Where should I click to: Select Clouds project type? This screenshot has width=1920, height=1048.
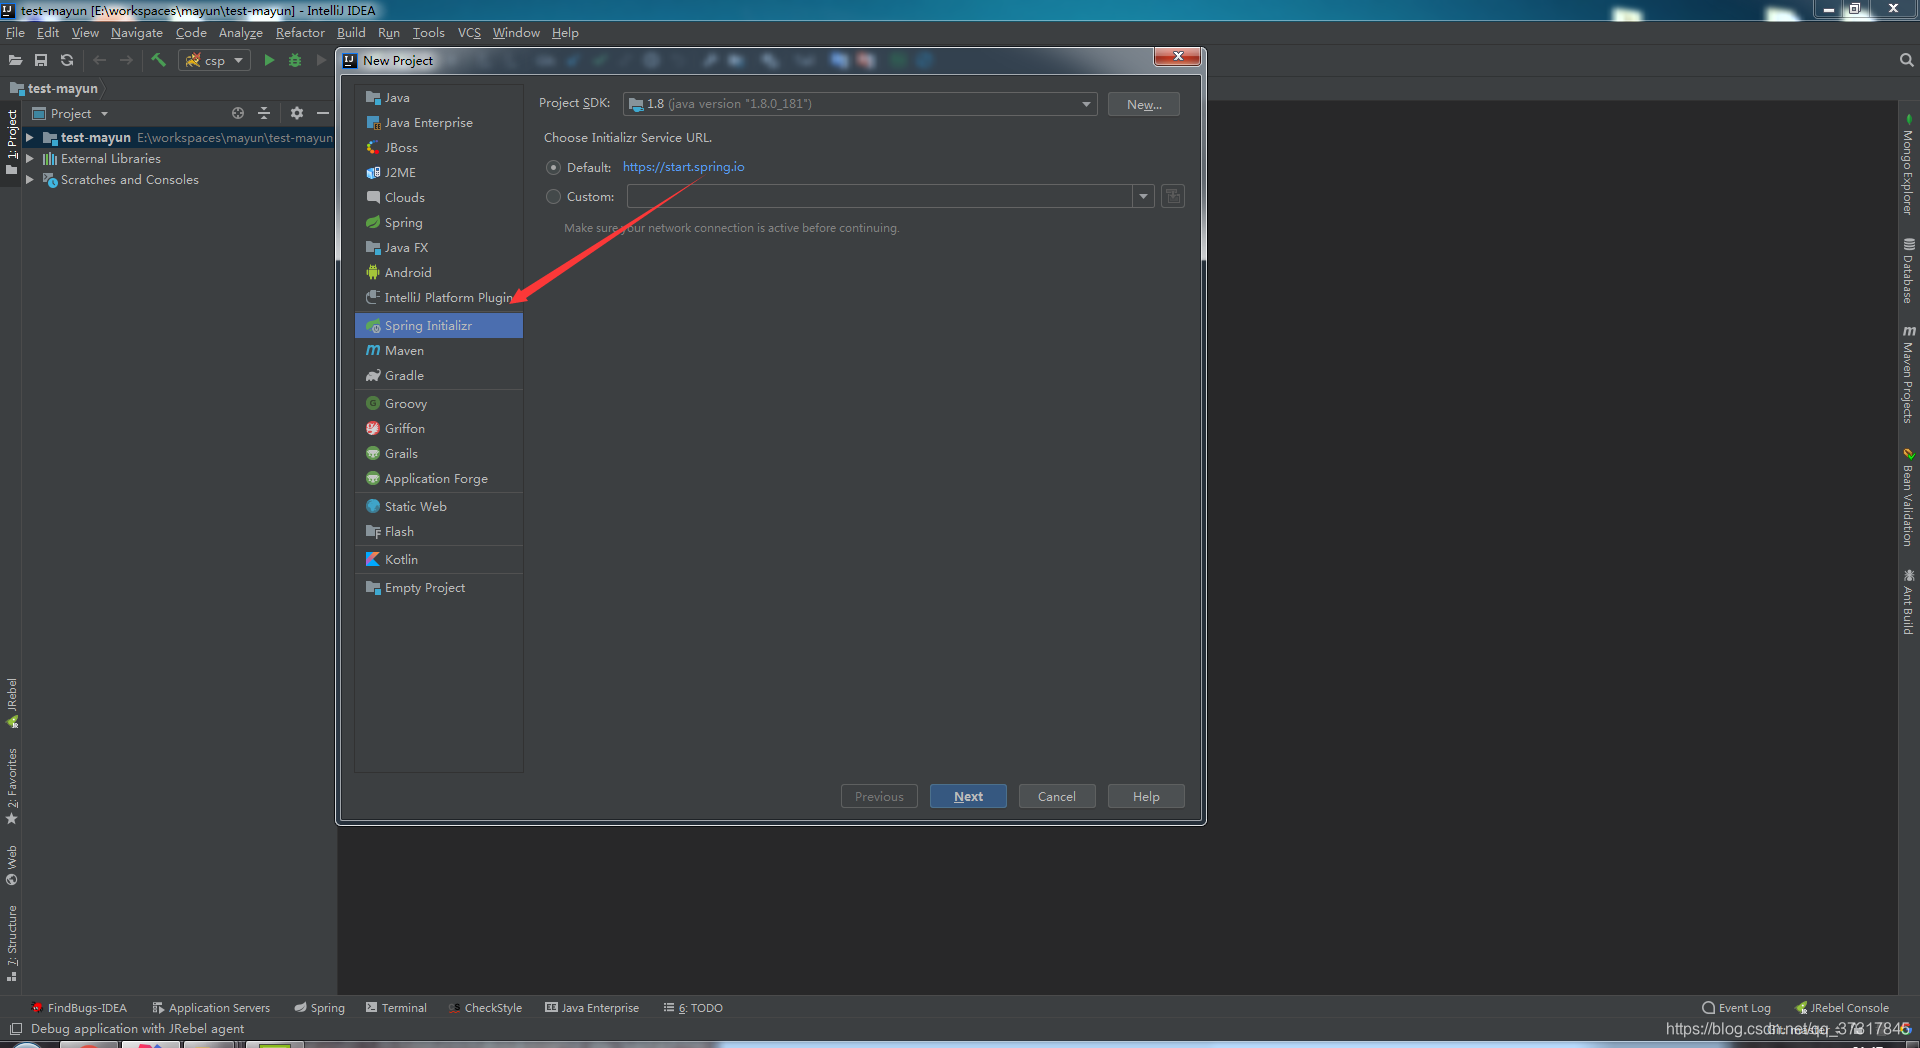[439, 197]
